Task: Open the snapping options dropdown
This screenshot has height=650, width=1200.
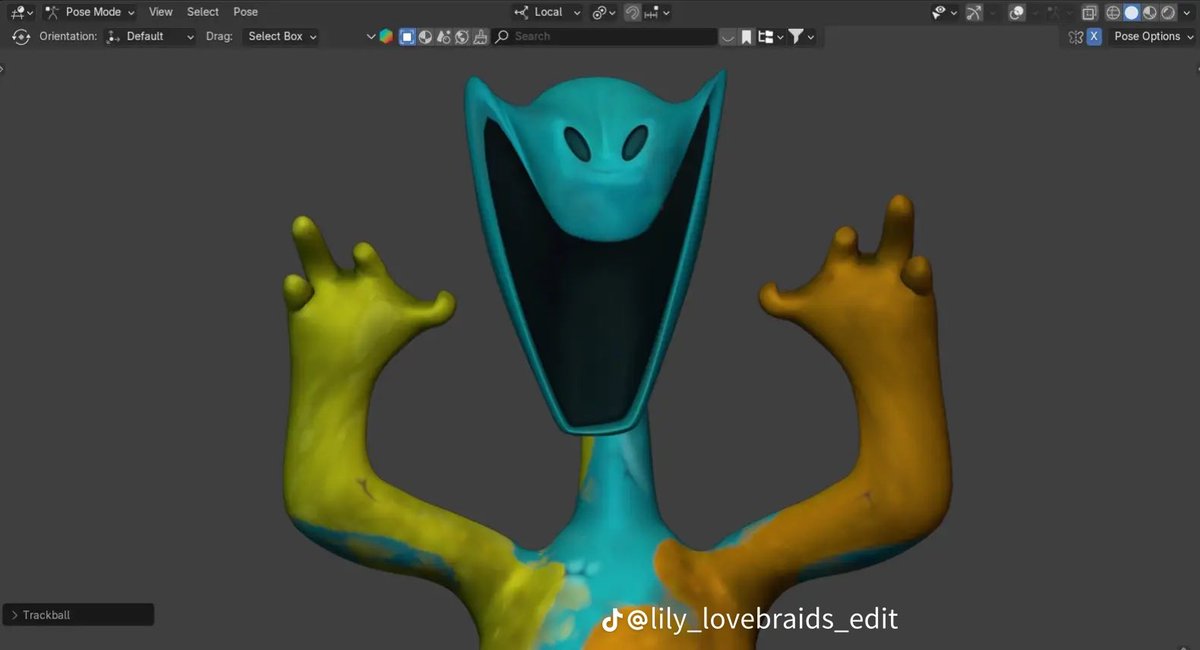Action: point(657,12)
